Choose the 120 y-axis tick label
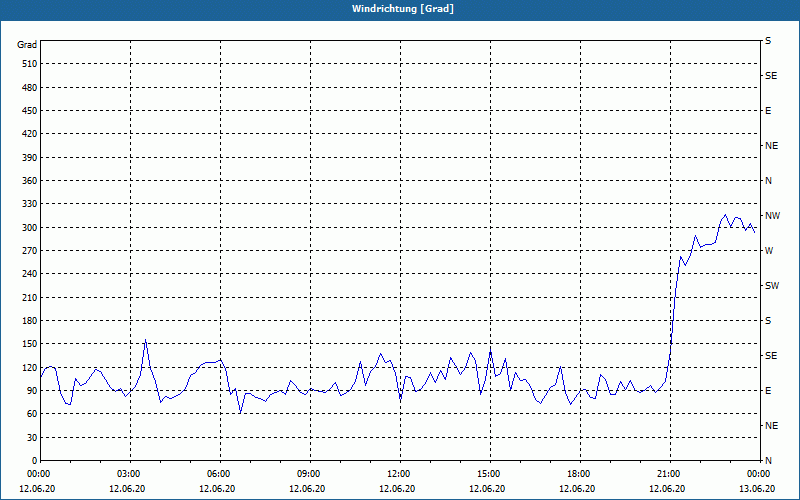This screenshot has height=500, width=800. [29, 367]
